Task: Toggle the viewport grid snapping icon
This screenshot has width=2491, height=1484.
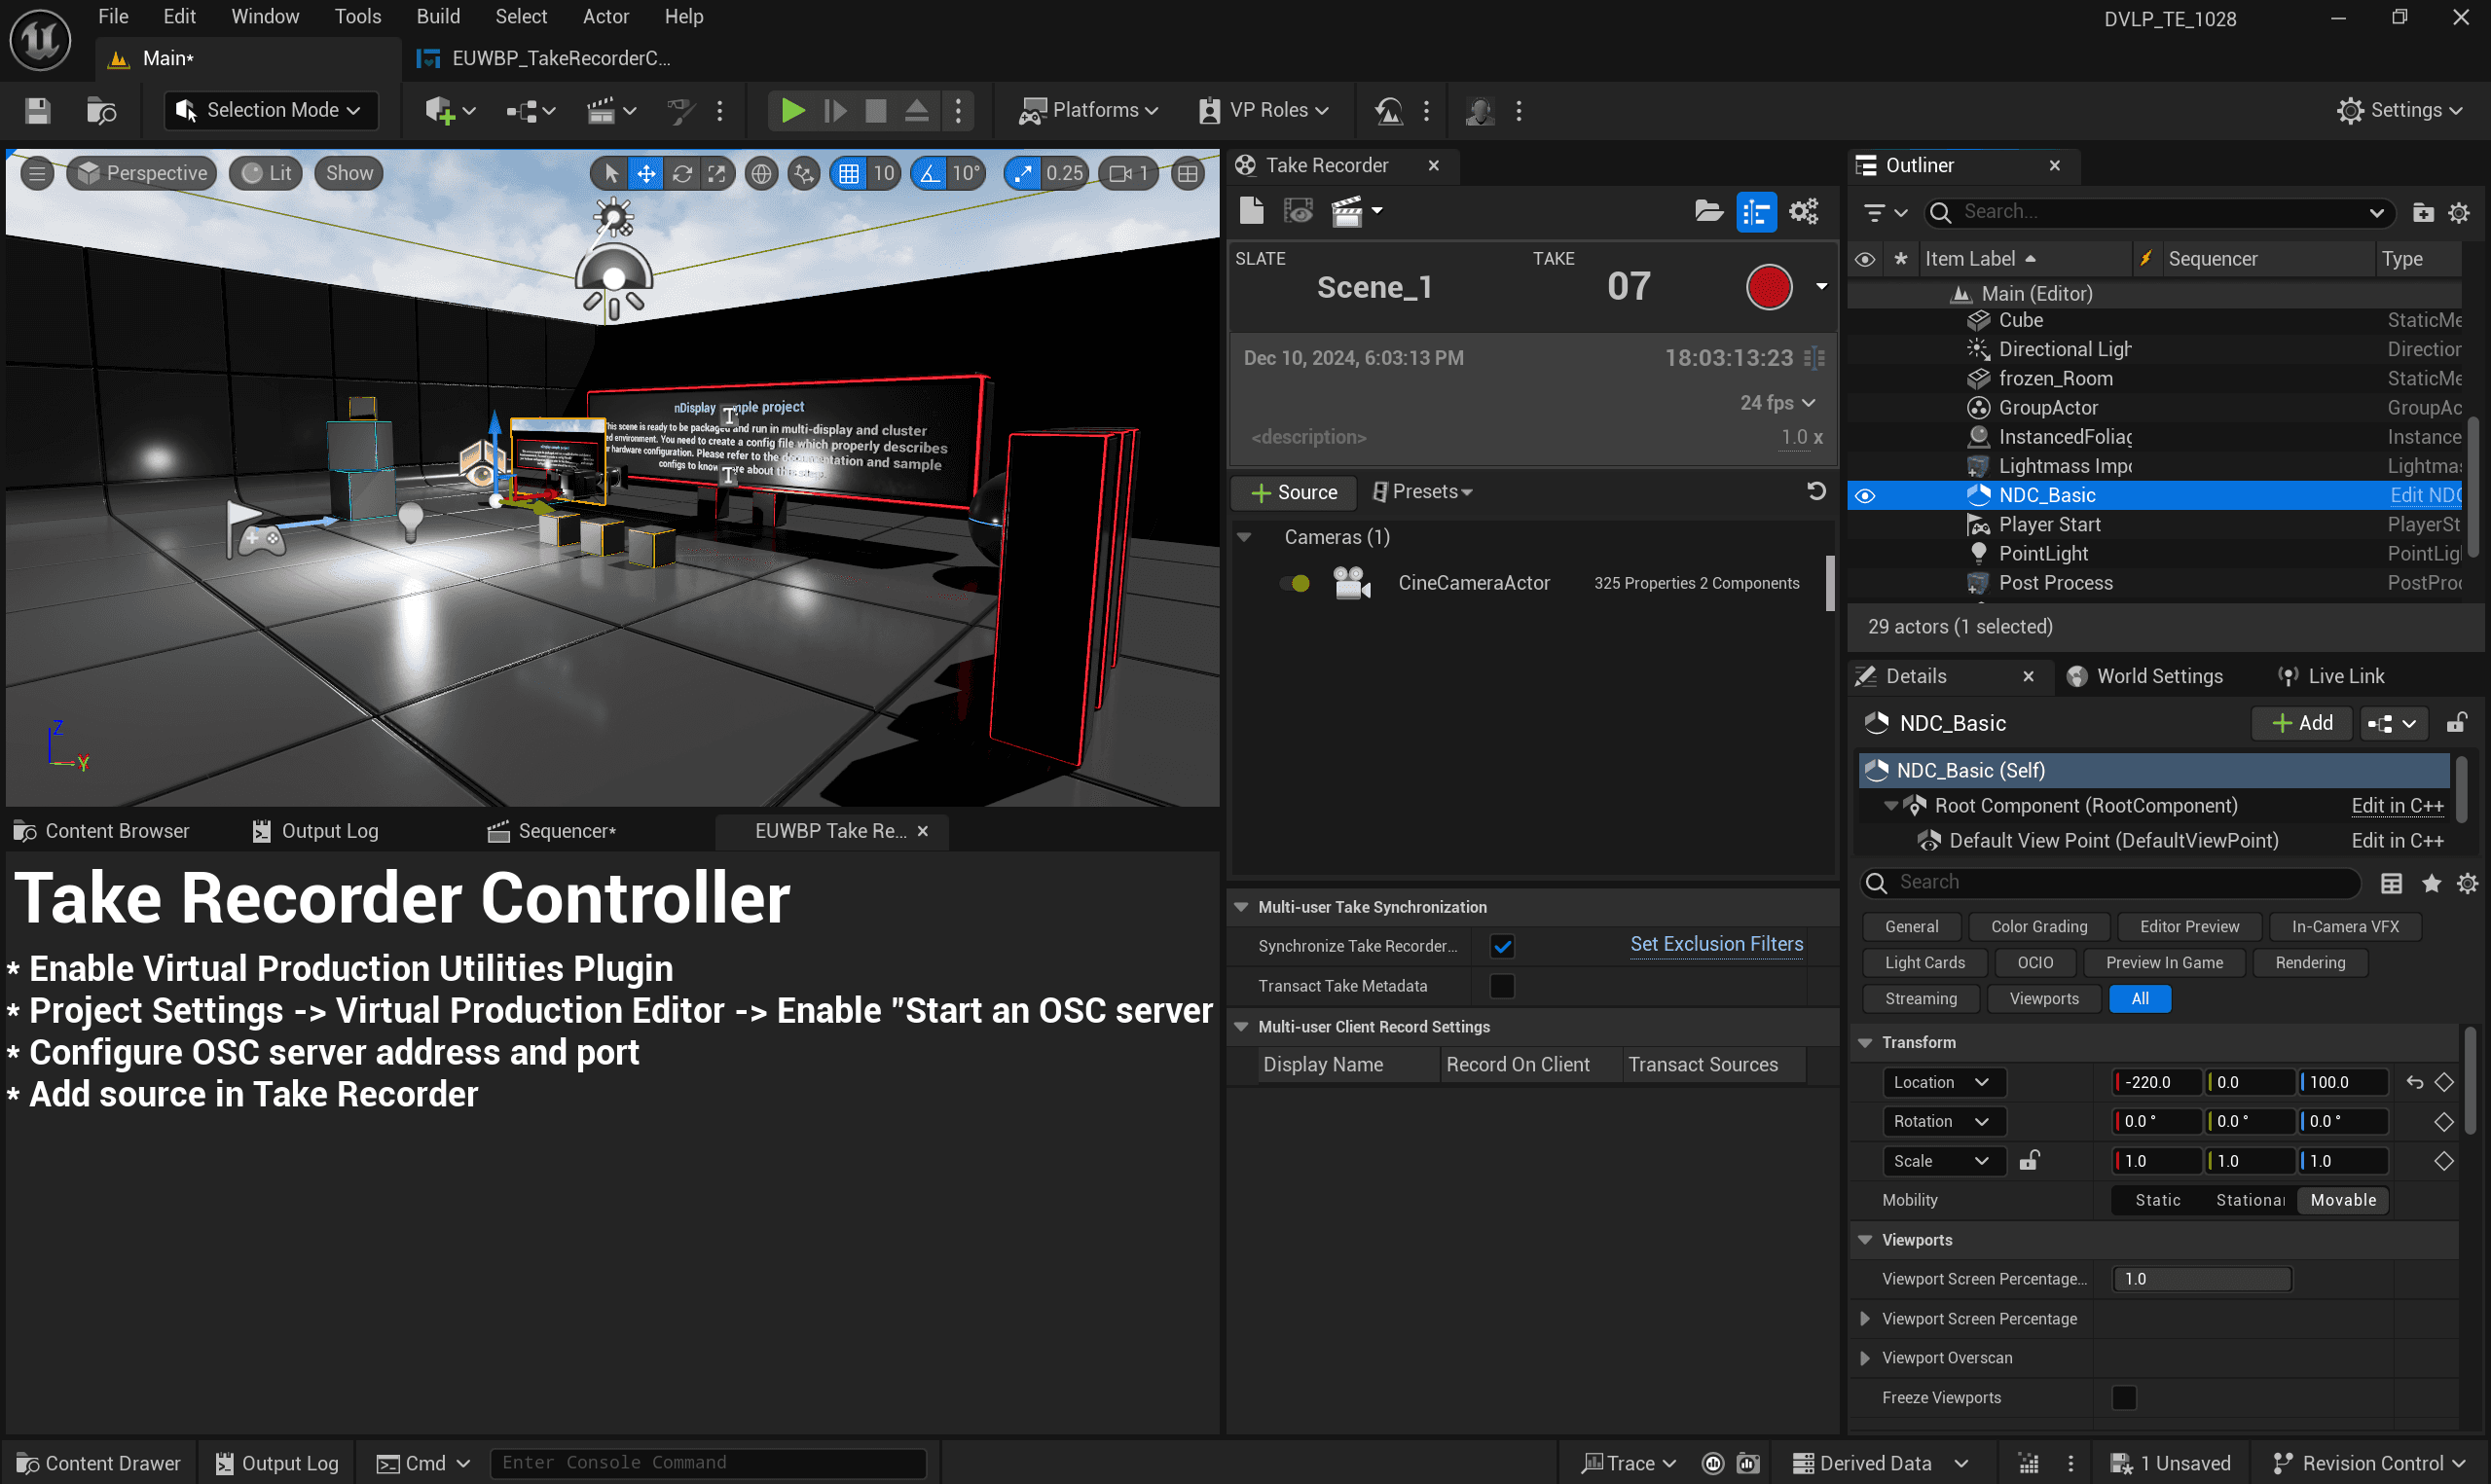Action: point(848,174)
